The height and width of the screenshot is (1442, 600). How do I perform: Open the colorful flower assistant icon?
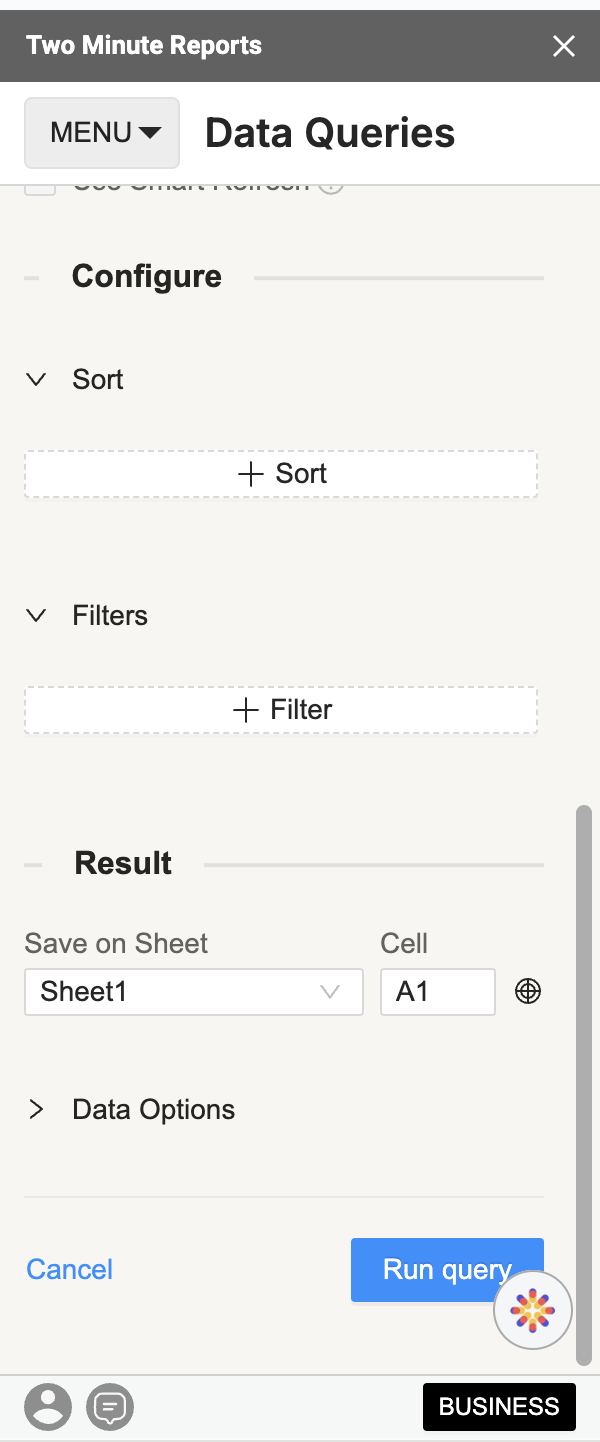tap(533, 1310)
